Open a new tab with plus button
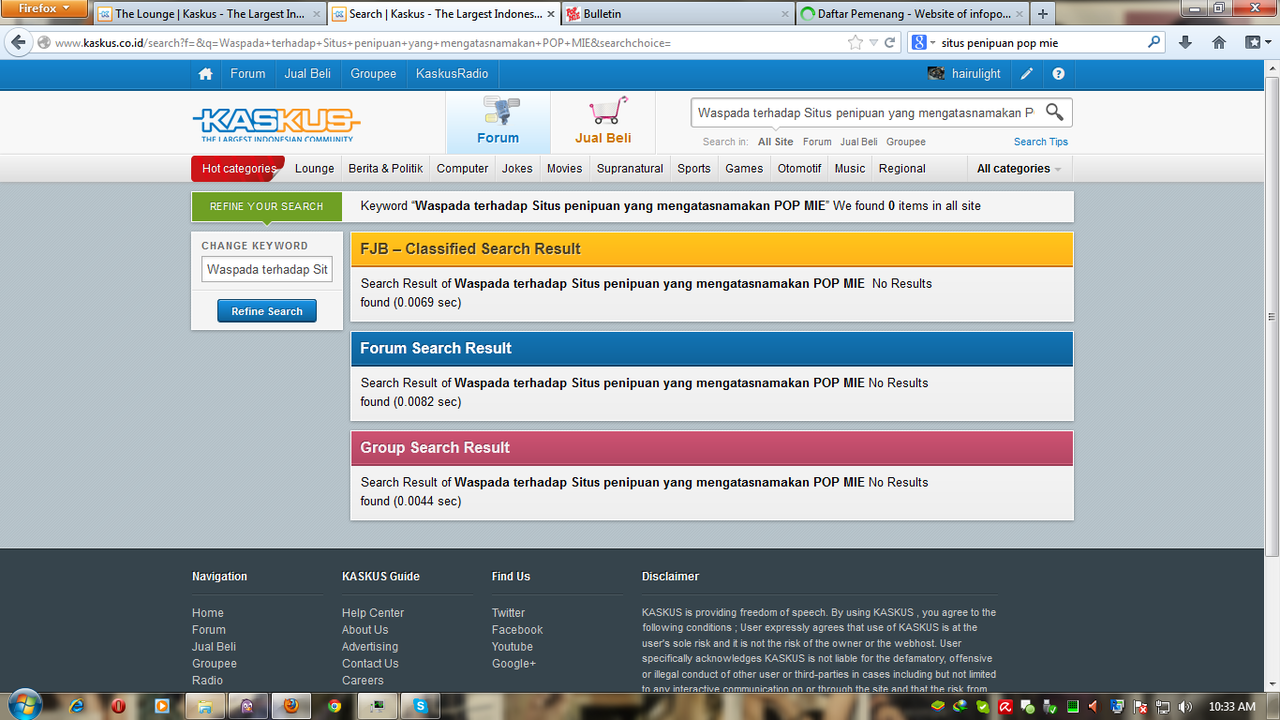Viewport: 1280px width, 720px height. pos(1043,14)
